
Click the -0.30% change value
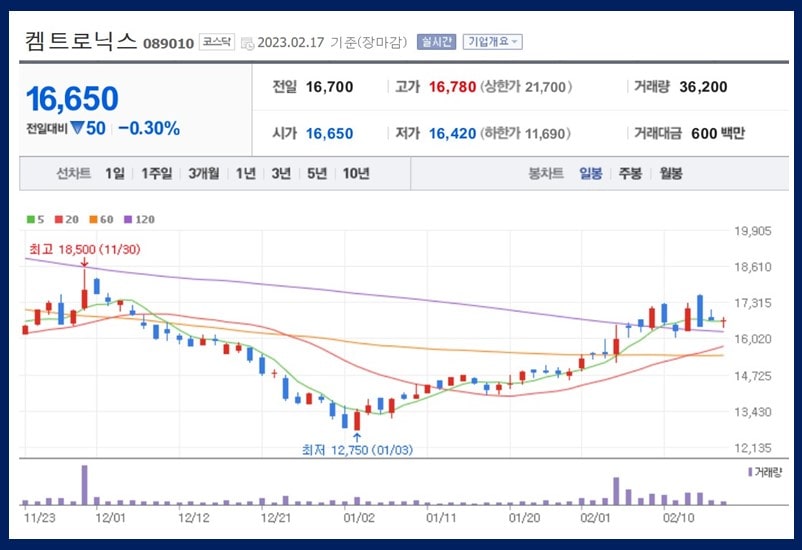click(149, 128)
